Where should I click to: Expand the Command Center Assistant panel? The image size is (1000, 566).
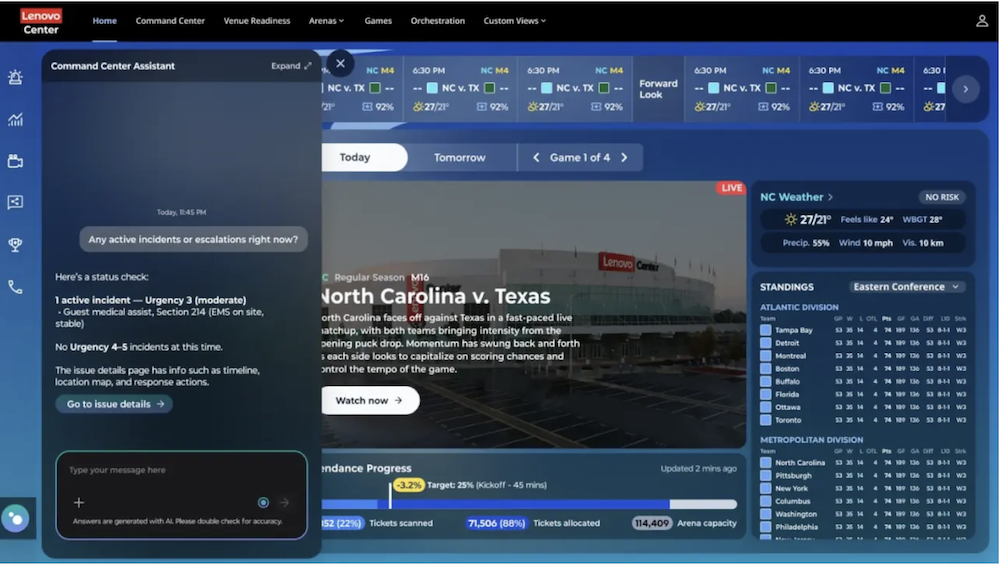pyautogui.click(x=291, y=66)
